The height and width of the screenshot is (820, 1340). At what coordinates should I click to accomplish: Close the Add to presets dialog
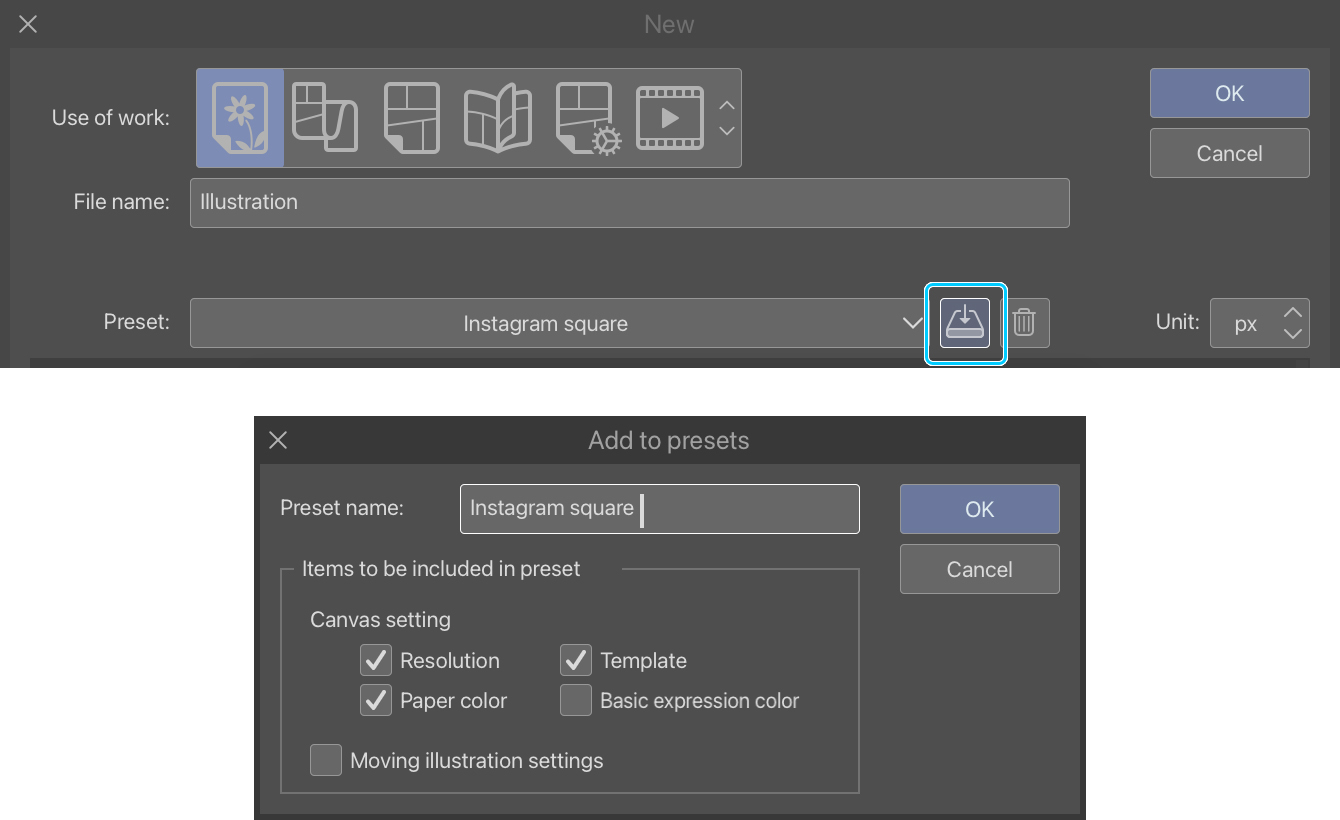[279, 440]
